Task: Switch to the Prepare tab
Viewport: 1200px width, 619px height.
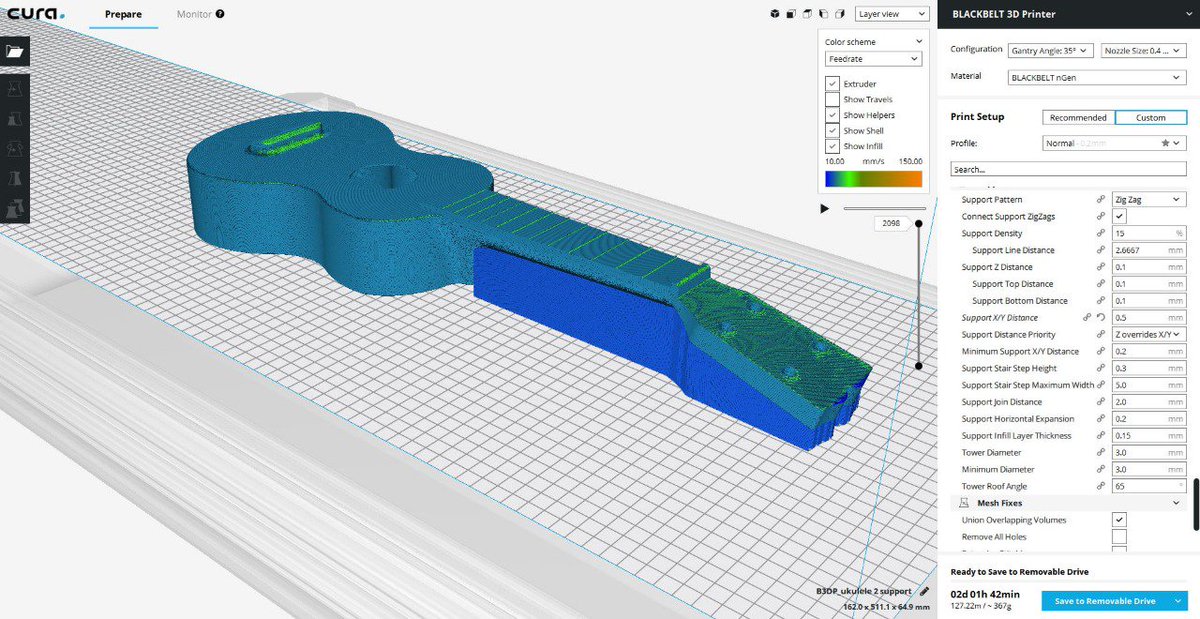Action: [123, 14]
